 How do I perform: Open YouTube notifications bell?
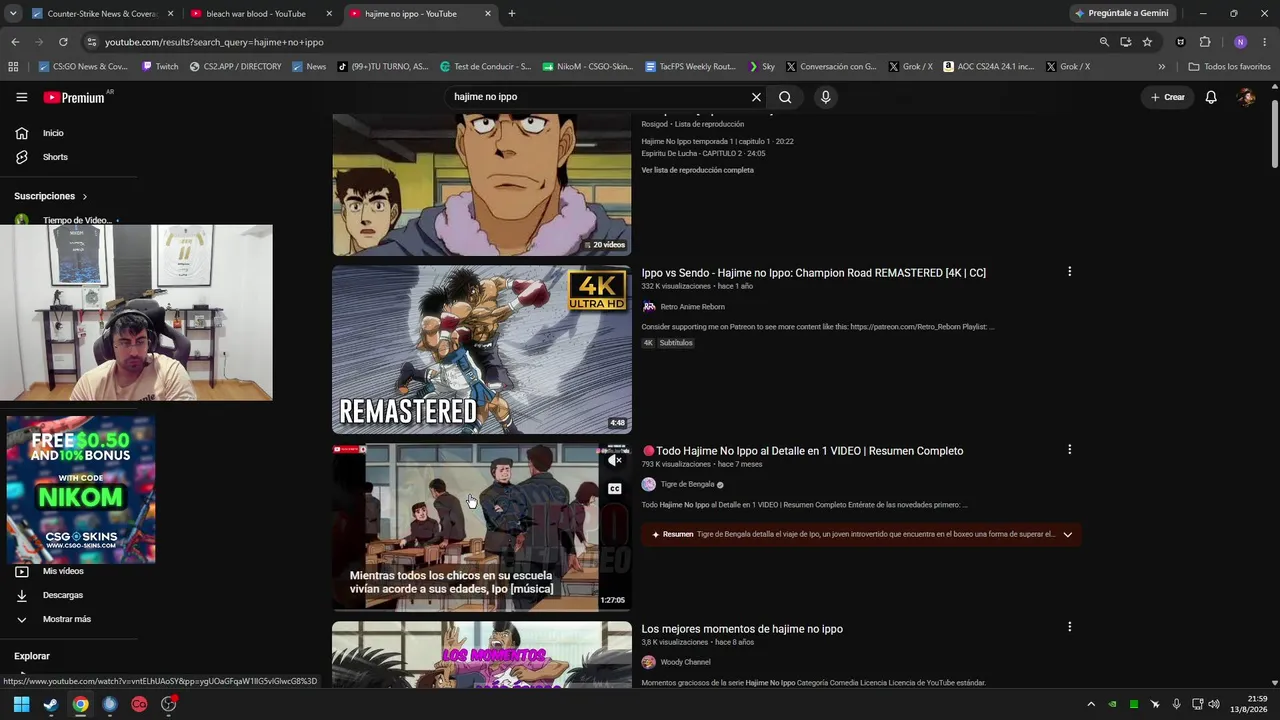pos(1211,97)
